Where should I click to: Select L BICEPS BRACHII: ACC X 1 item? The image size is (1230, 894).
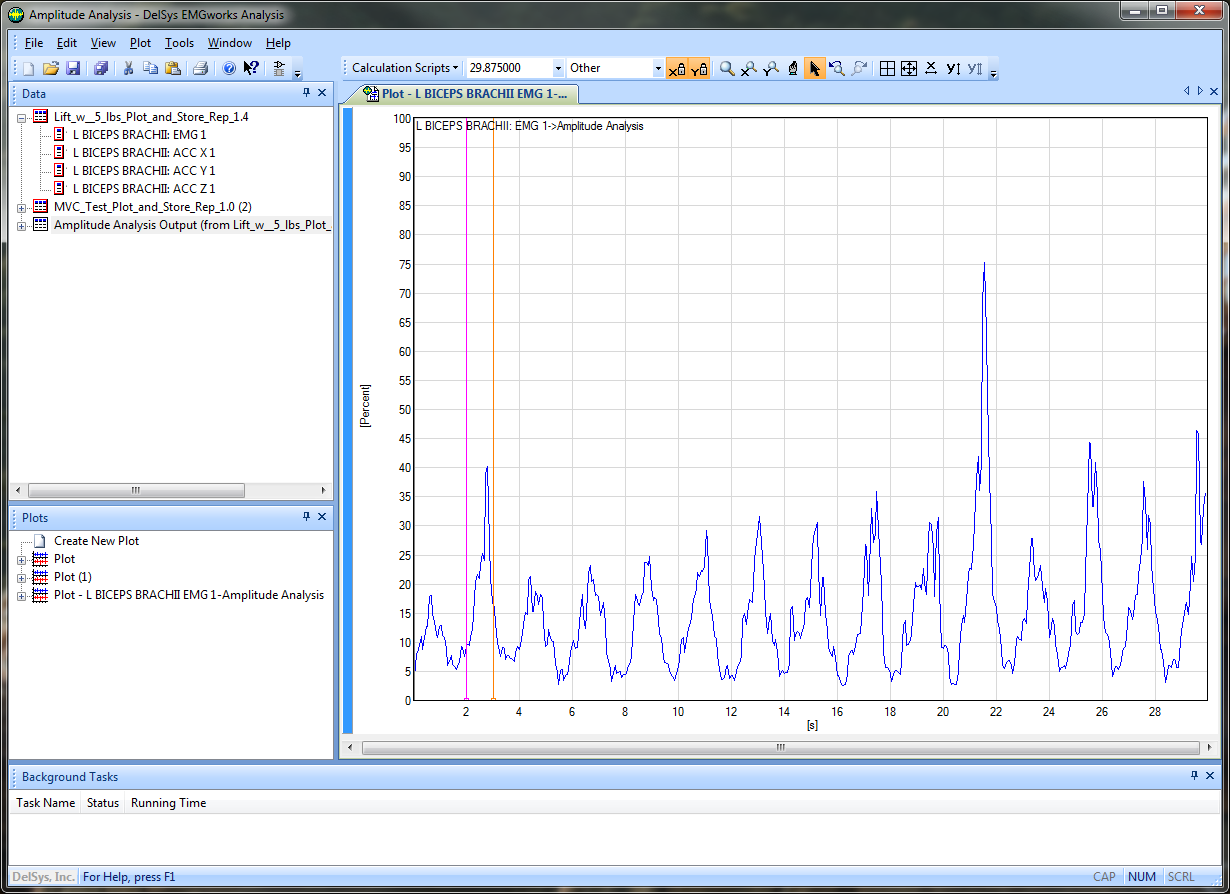(x=143, y=153)
